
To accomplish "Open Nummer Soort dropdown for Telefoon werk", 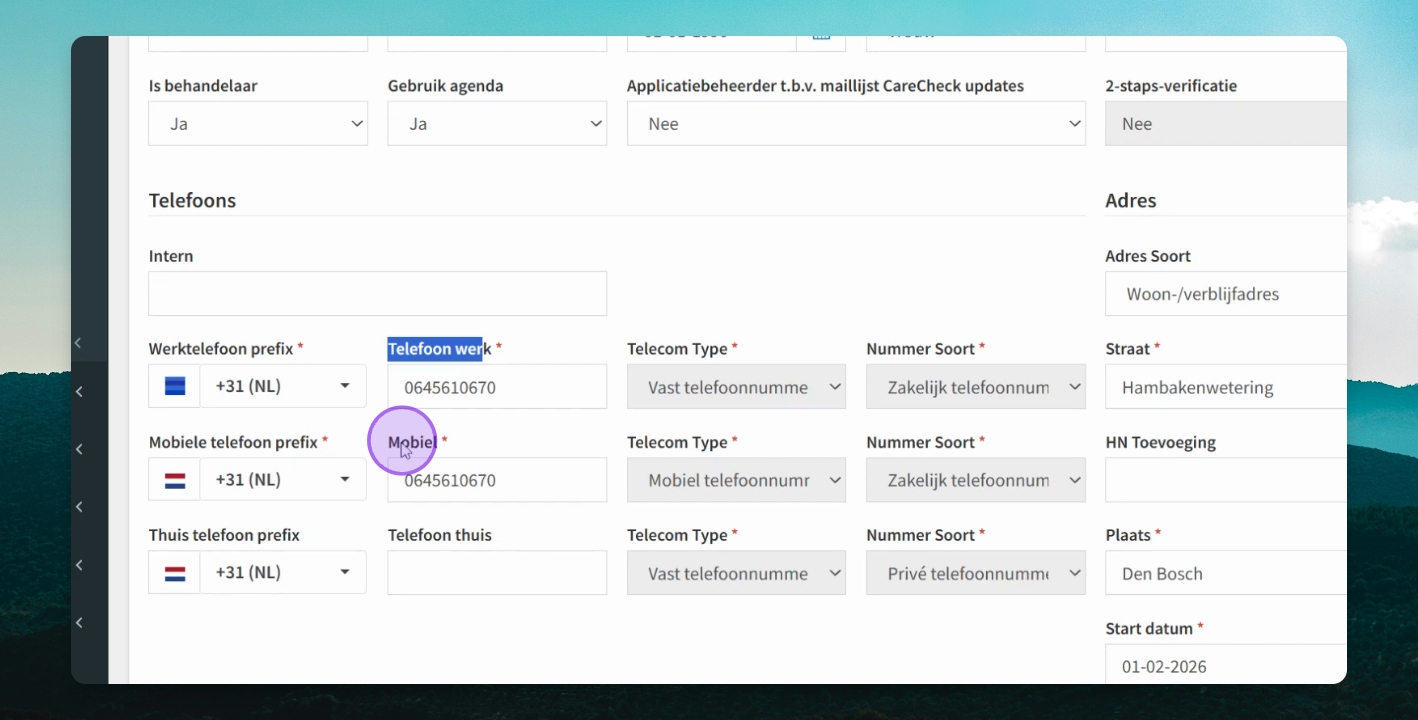I will tap(976, 387).
